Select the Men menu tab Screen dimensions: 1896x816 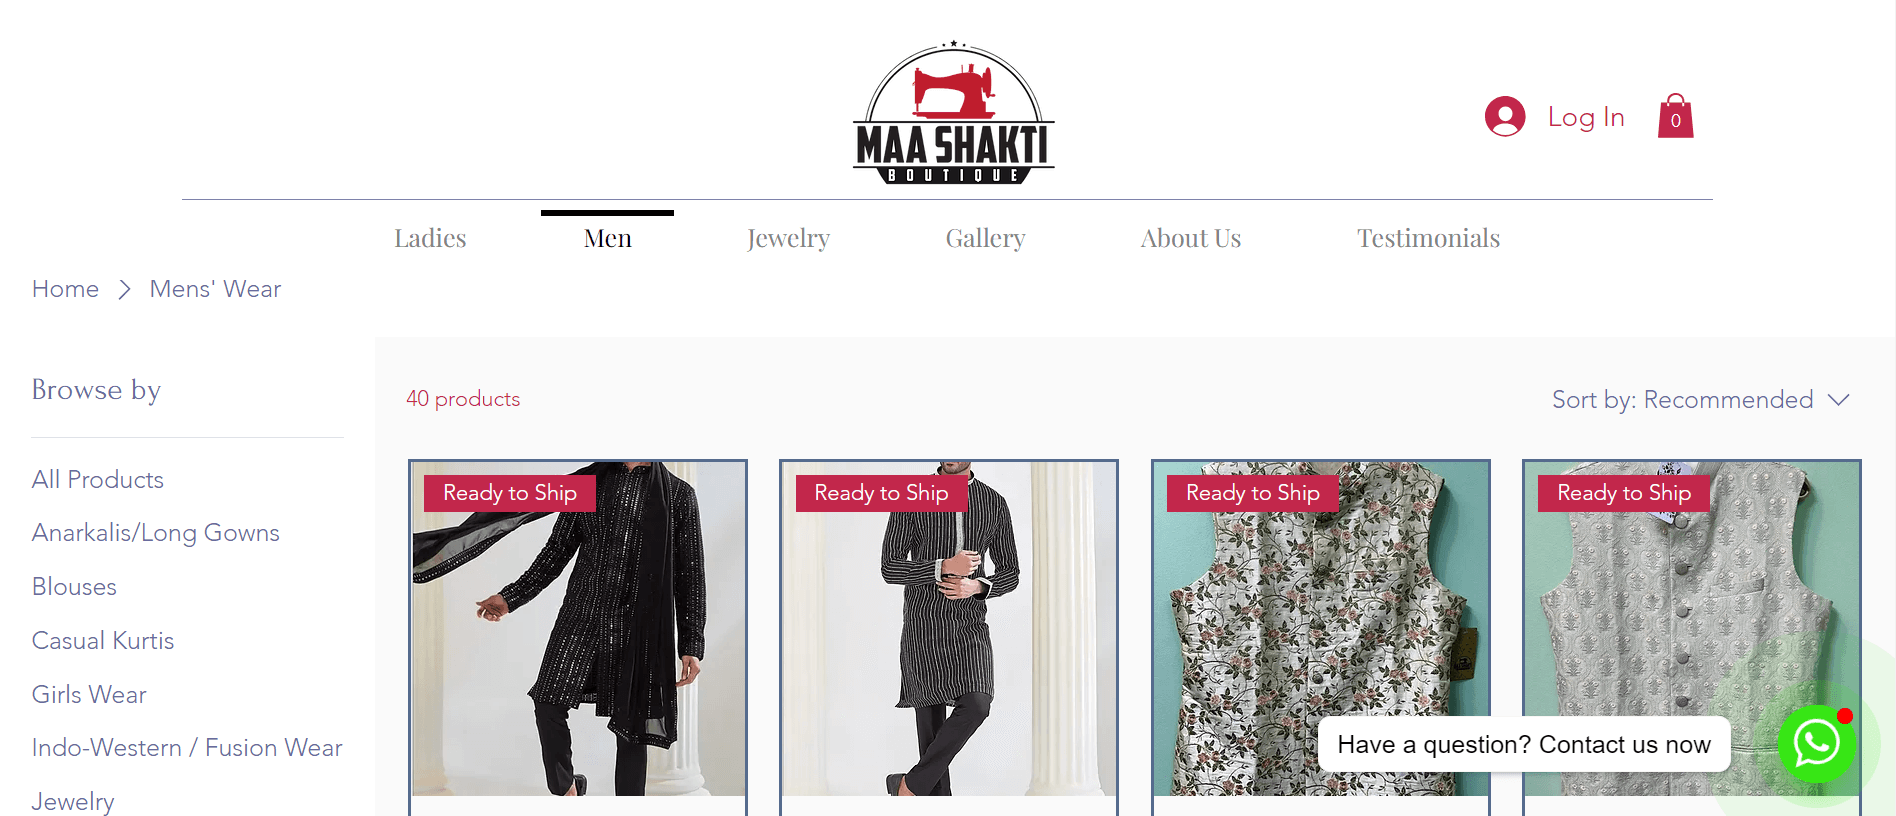click(607, 238)
